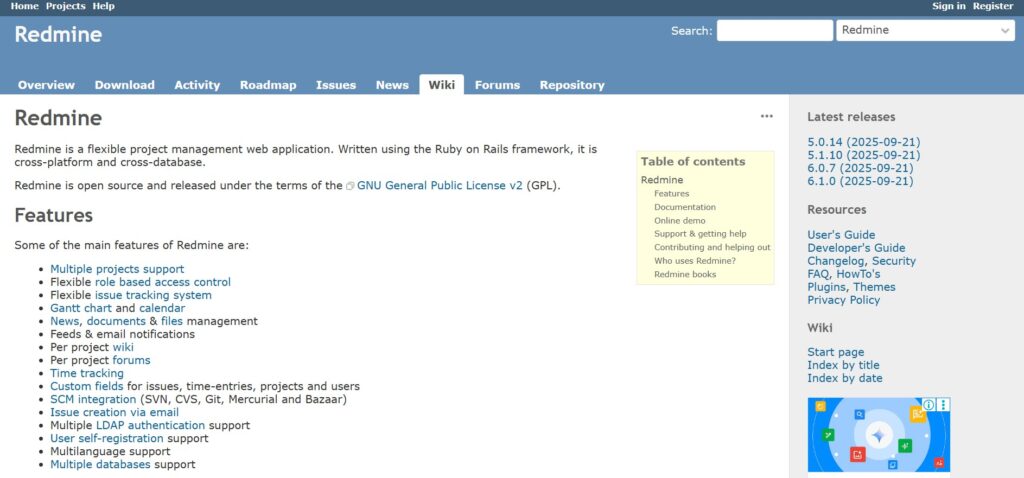Open the Privacy Policy link
Image resolution: width=1024 pixels, height=478 pixels.
pyautogui.click(x=844, y=300)
